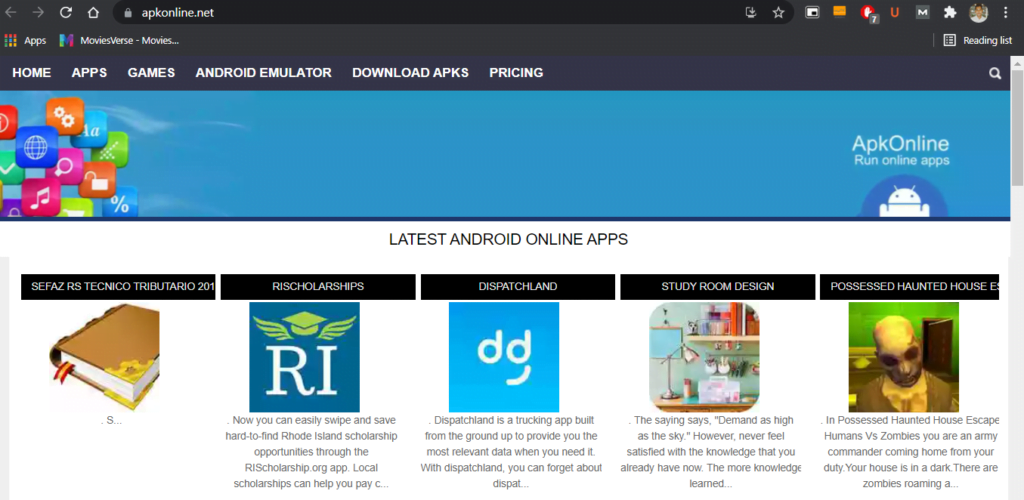The width and height of the screenshot is (1024, 500).
Task: Open the Reading list
Action: [978, 40]
